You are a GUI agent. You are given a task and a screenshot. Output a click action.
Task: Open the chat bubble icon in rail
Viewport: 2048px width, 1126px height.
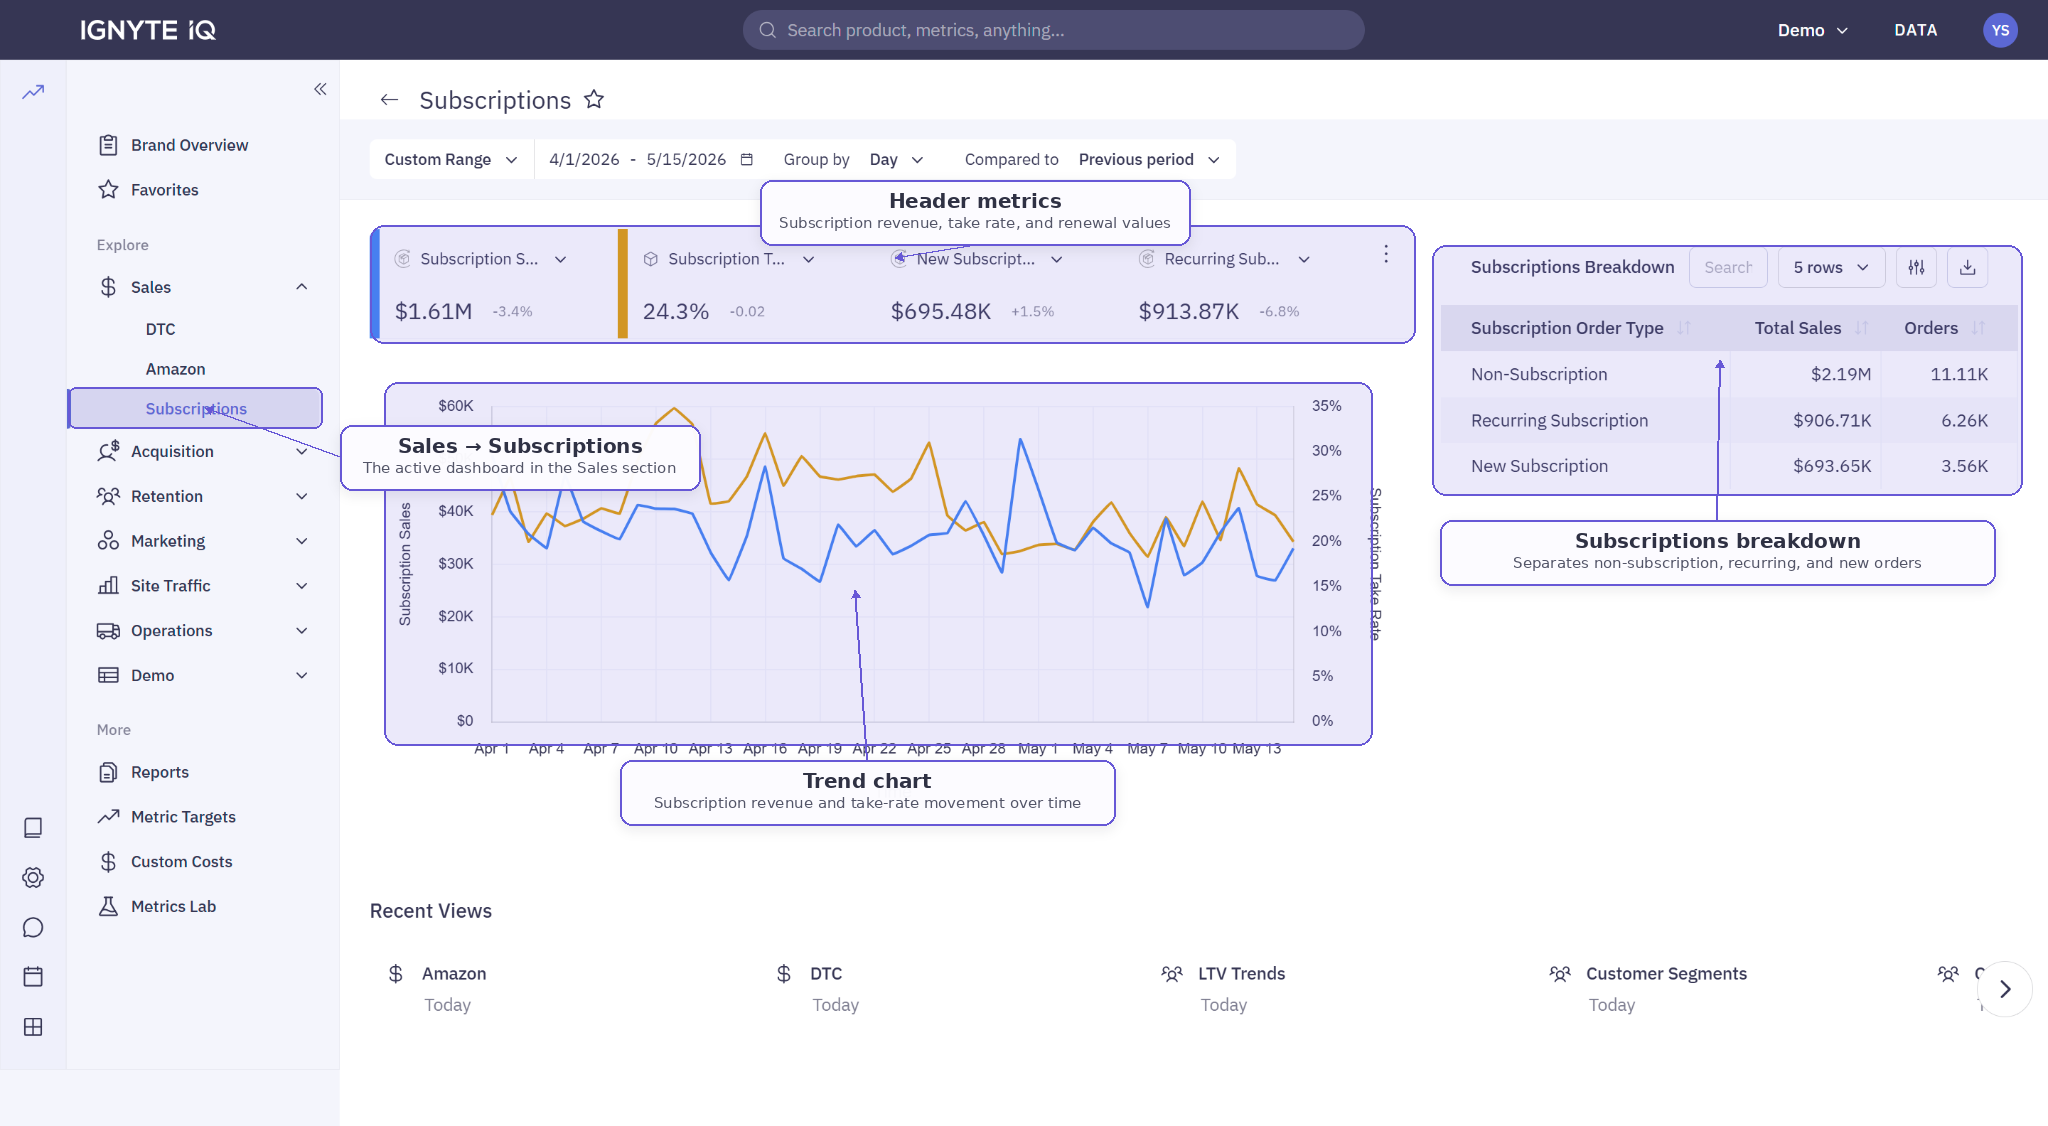point(33,928)
